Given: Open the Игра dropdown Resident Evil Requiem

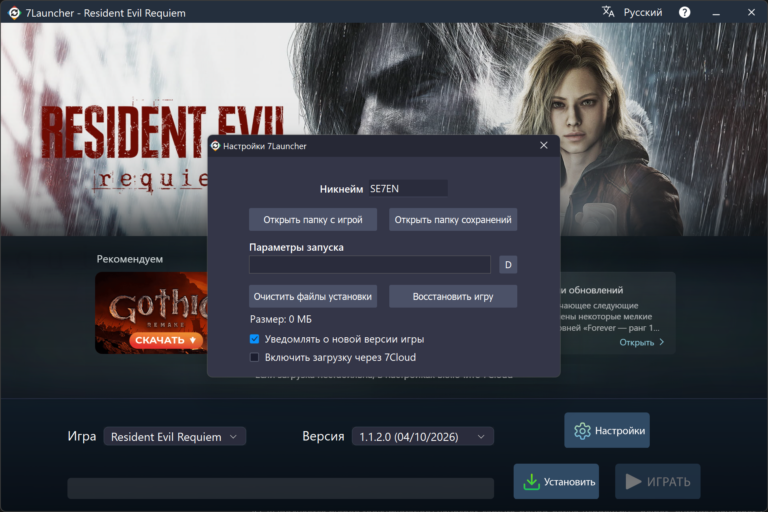Looking at the screenshot, I should 174,437.
